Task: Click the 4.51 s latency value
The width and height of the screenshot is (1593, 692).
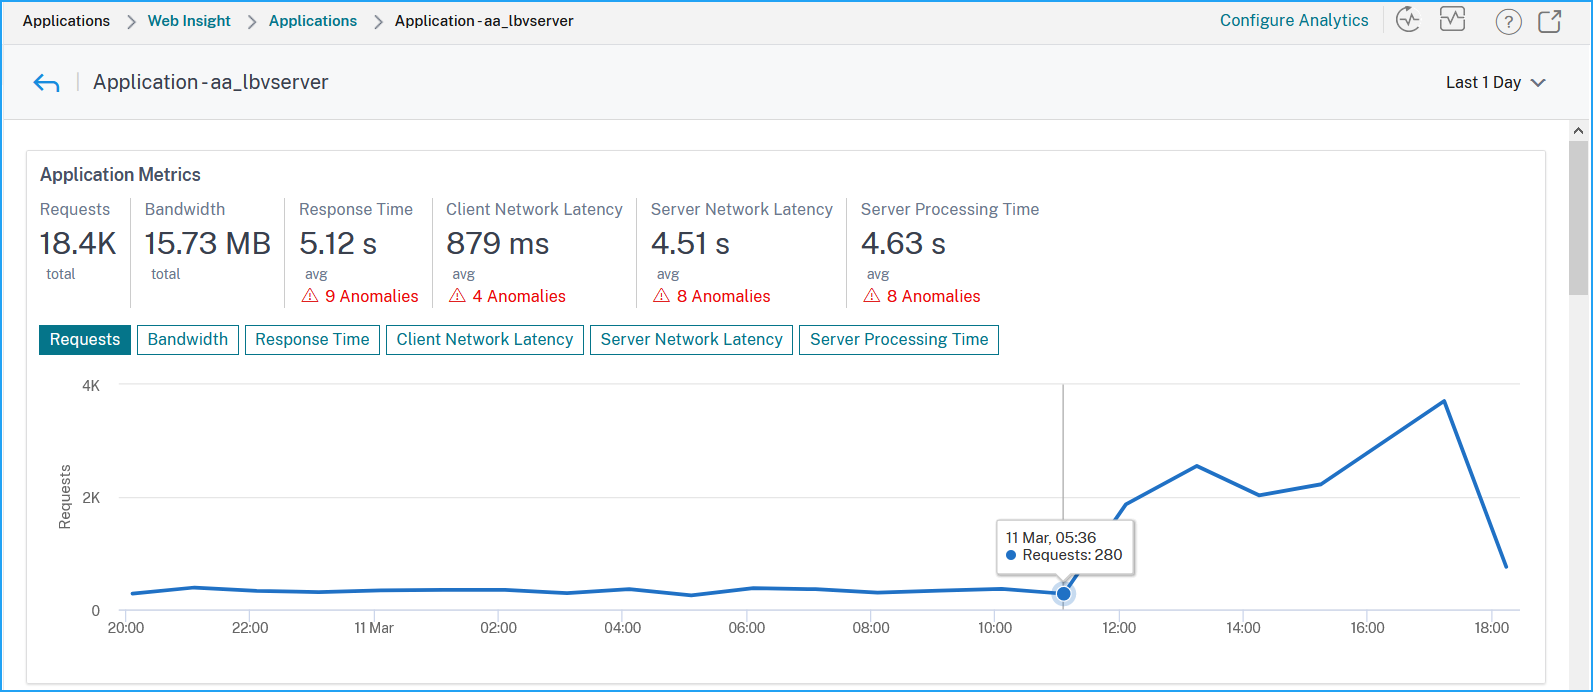Action: [x=690, y=243]
